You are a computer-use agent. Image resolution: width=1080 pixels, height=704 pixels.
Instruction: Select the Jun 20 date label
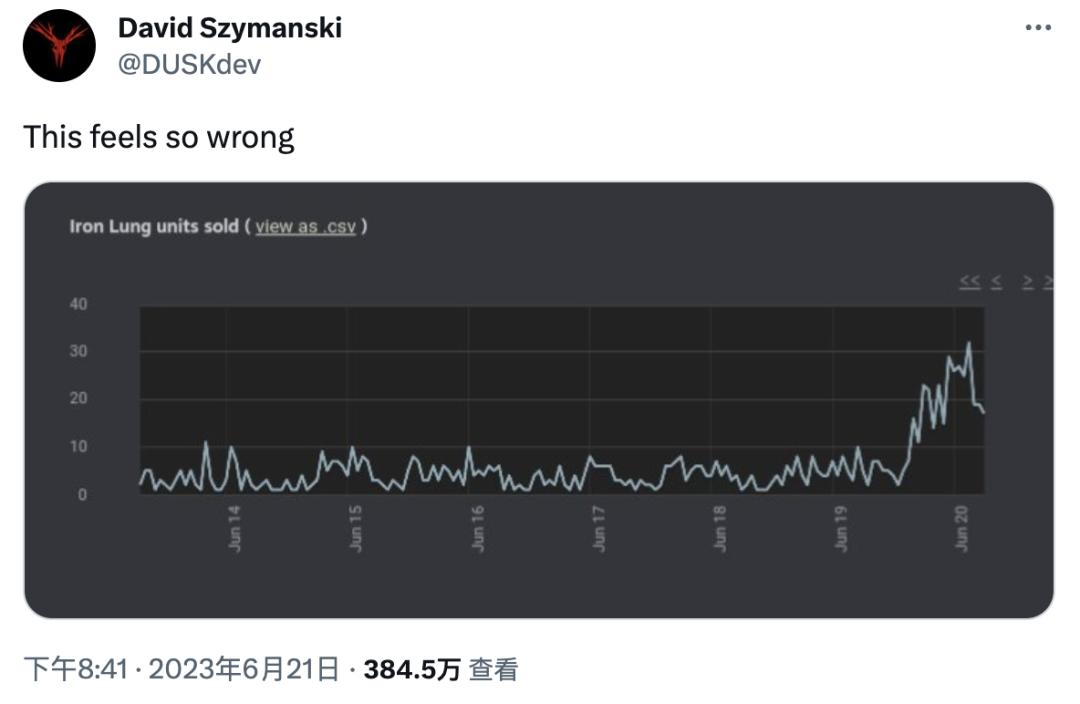pos(962,528)
